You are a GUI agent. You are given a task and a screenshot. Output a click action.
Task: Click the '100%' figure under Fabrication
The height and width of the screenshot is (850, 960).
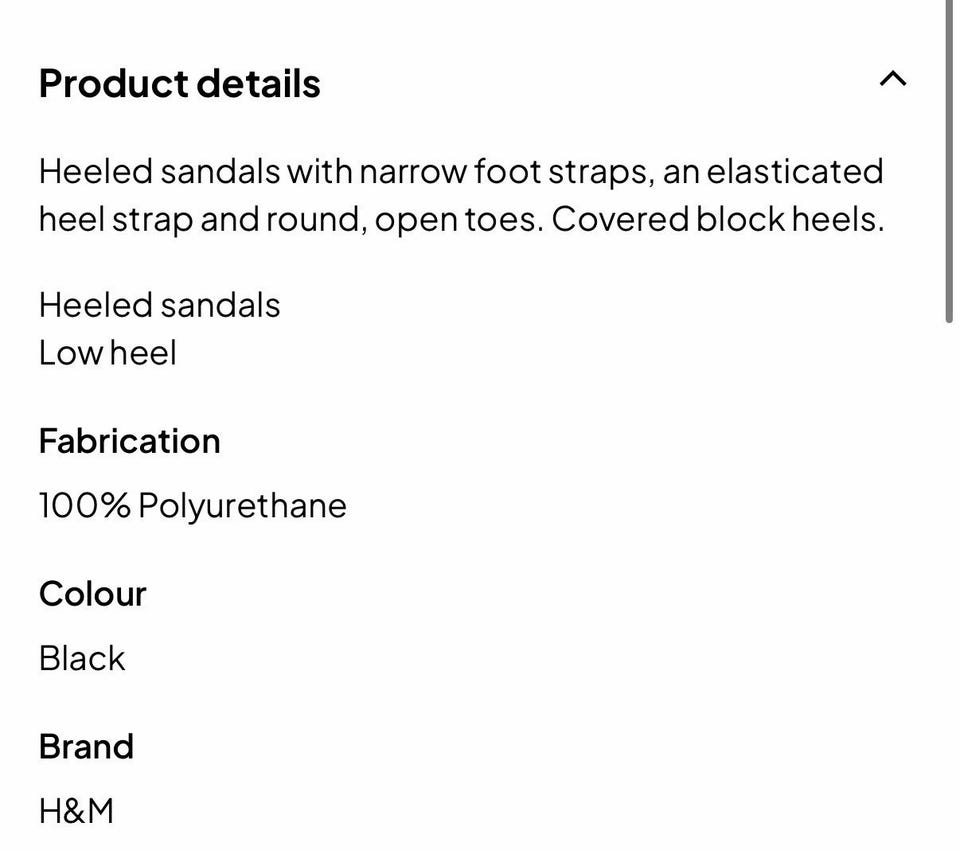pyautogui.click(x=84, y=505)
